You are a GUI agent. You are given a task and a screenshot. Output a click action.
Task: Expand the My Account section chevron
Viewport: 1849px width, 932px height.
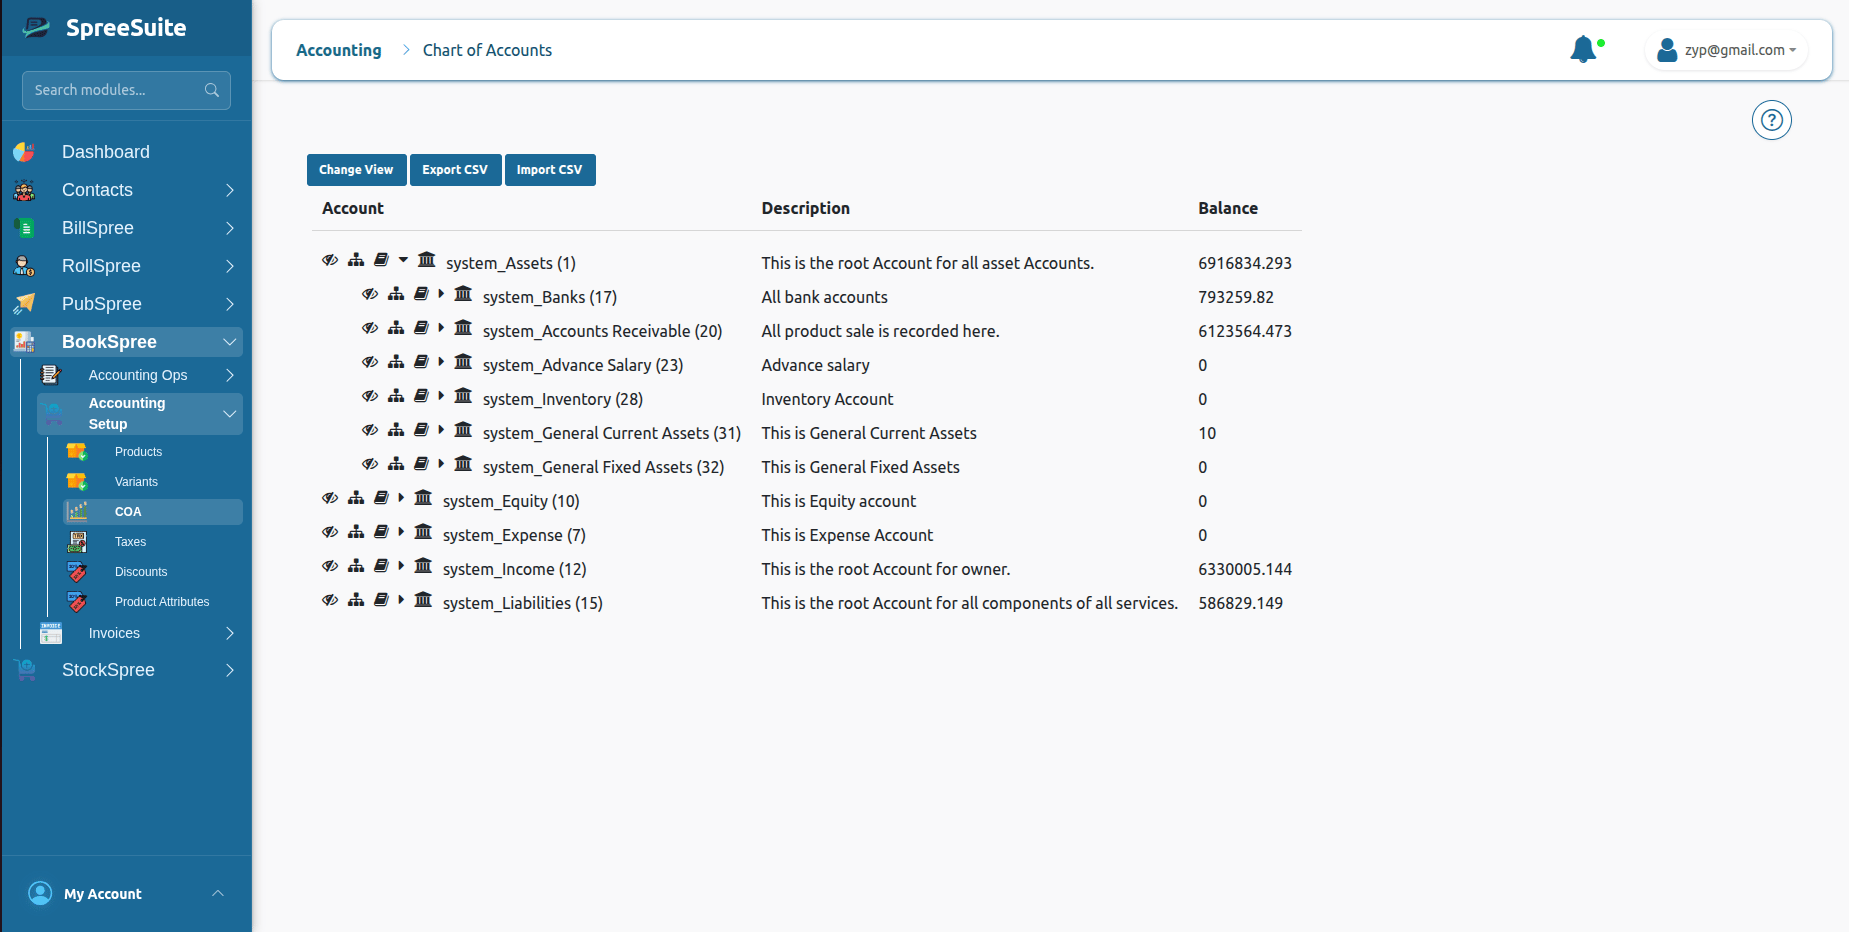click(218, 894)
